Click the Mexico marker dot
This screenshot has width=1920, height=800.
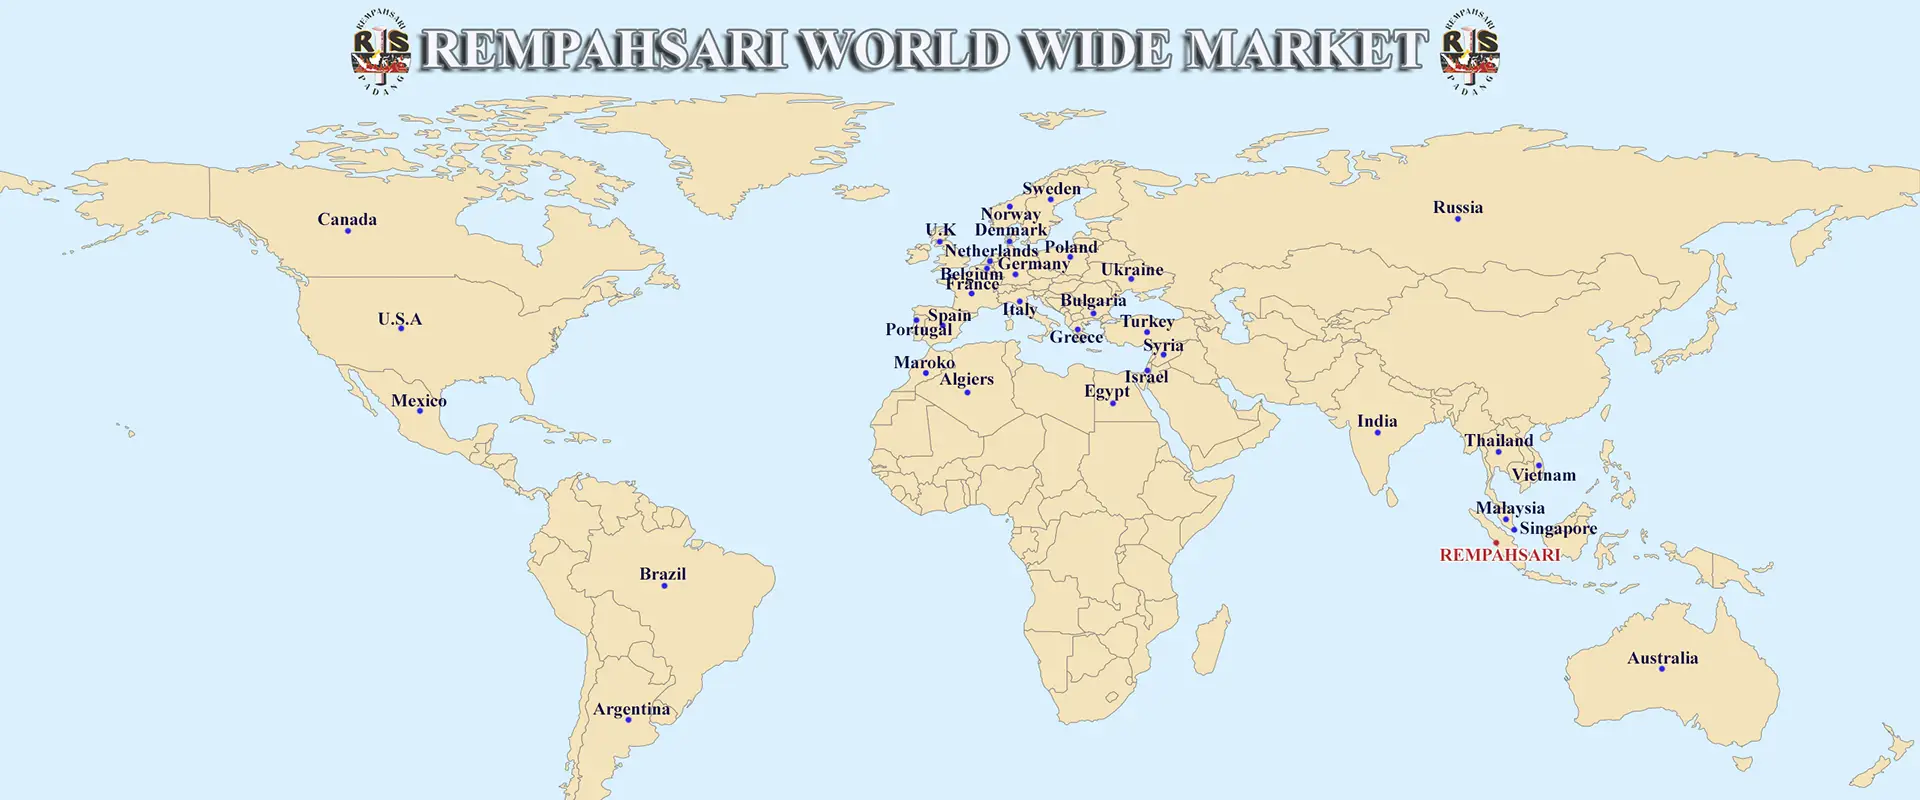419,411
